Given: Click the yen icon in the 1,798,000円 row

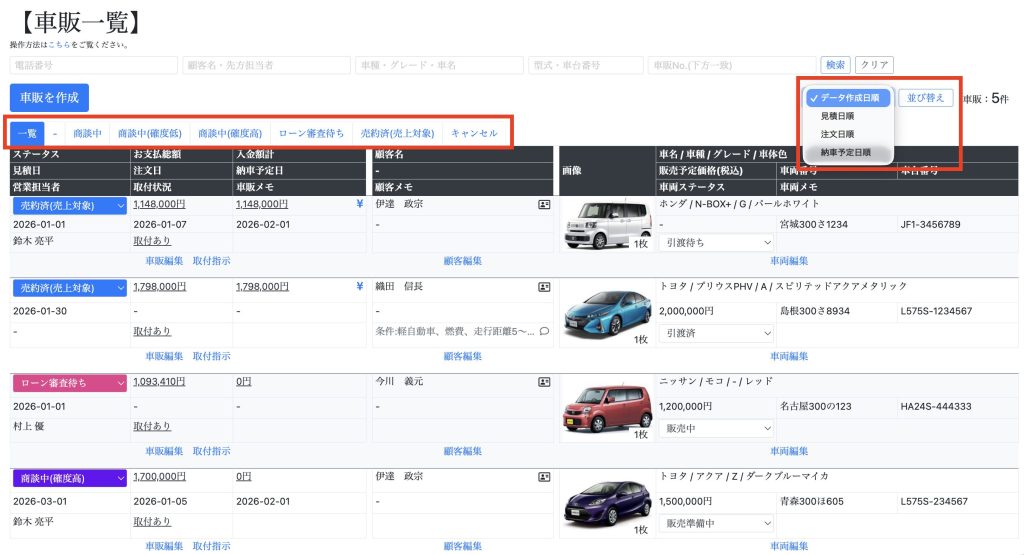Looking at the screenshot, I should coord(360,286).
